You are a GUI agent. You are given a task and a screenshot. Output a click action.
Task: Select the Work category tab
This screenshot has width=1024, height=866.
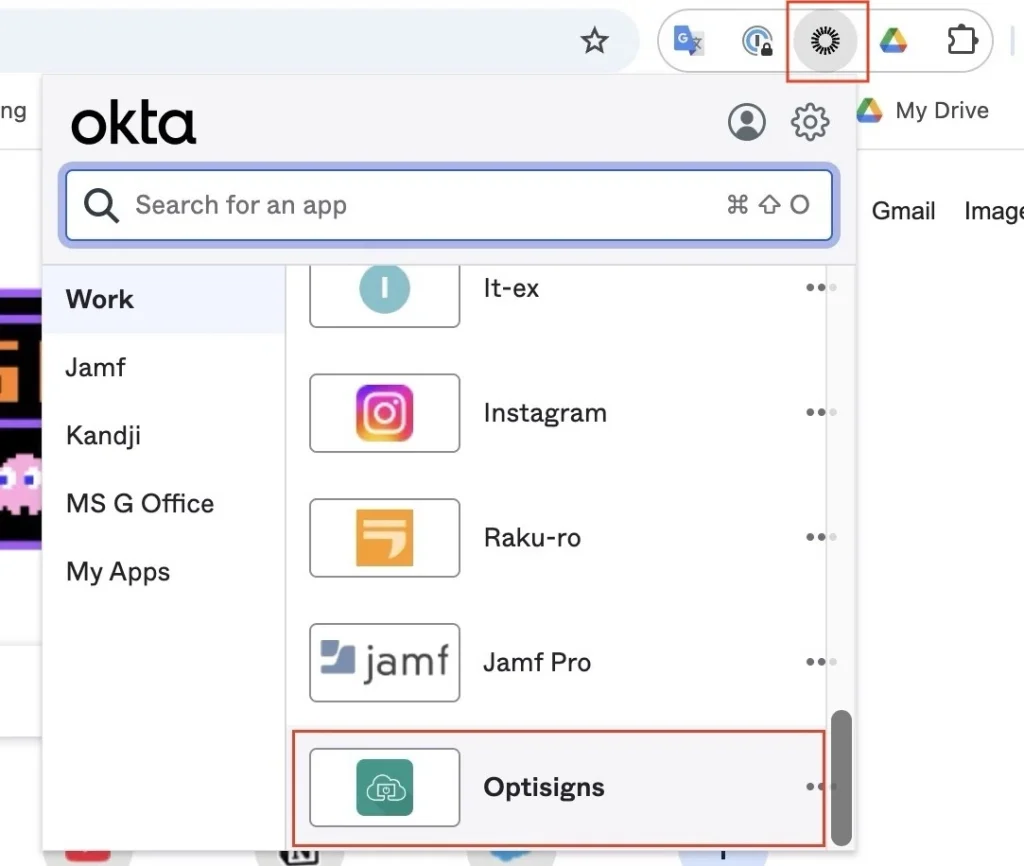pyautogui.click(x=100, y=299)
